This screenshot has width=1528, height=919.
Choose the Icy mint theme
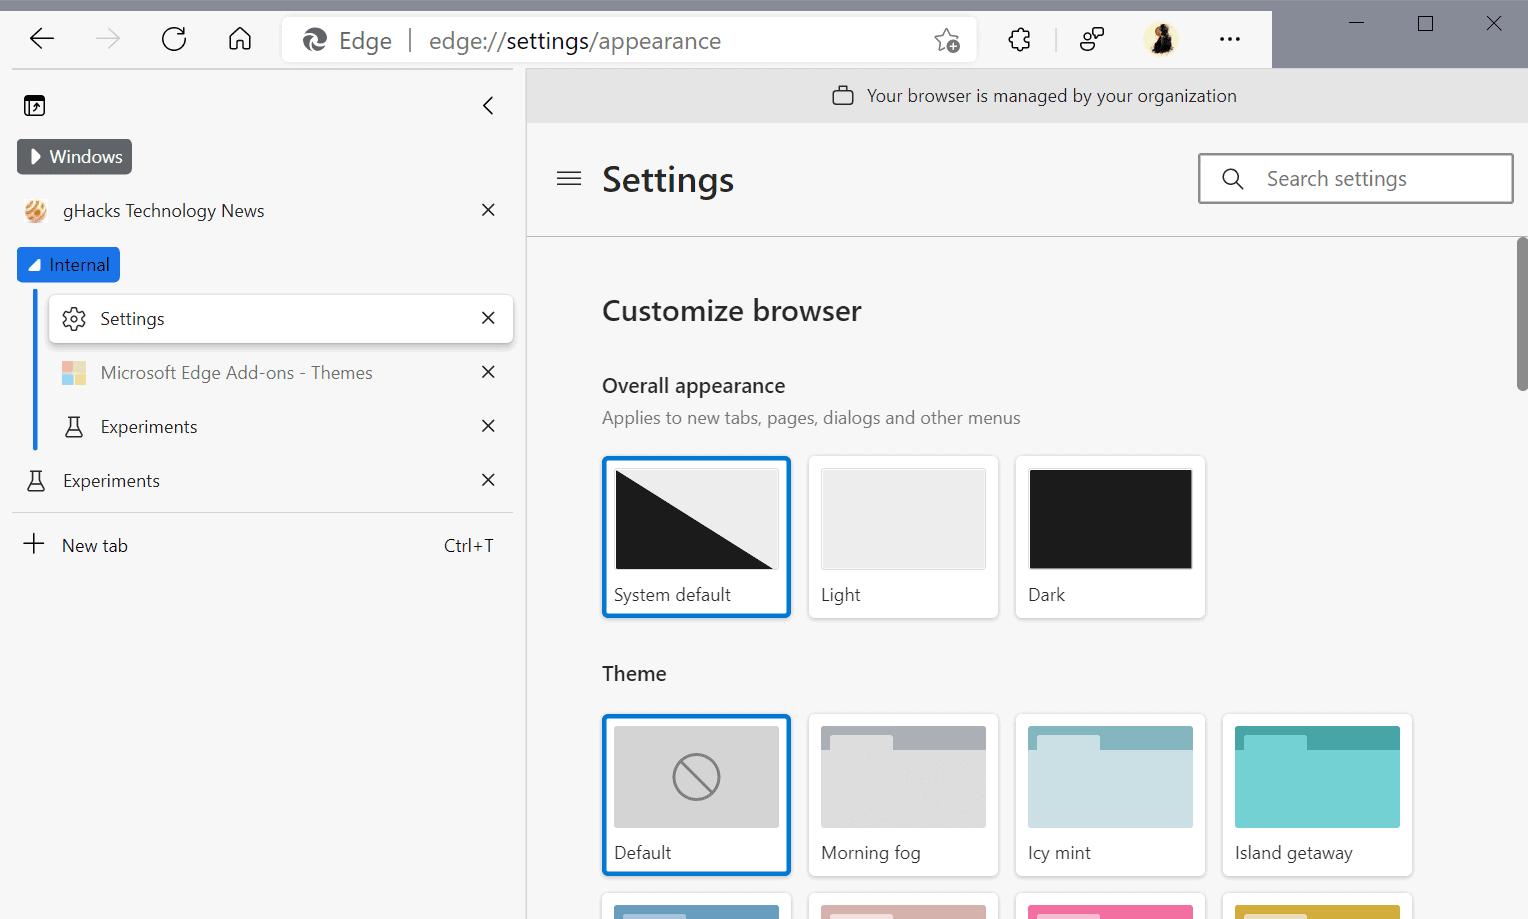pyautogui.click(x=1110, y=795)
